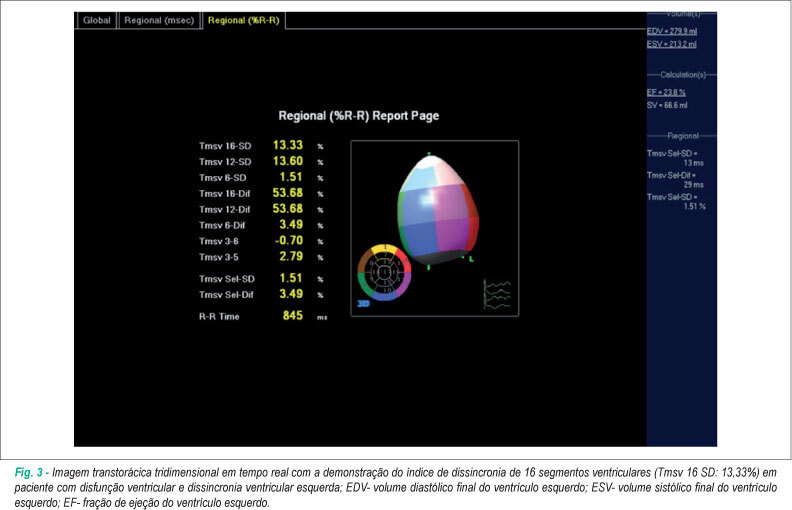This screenshot has width=792, height=510.
Task: Select the Tmsv 12-SD value 13.60
Action: (x=288, y=161)
